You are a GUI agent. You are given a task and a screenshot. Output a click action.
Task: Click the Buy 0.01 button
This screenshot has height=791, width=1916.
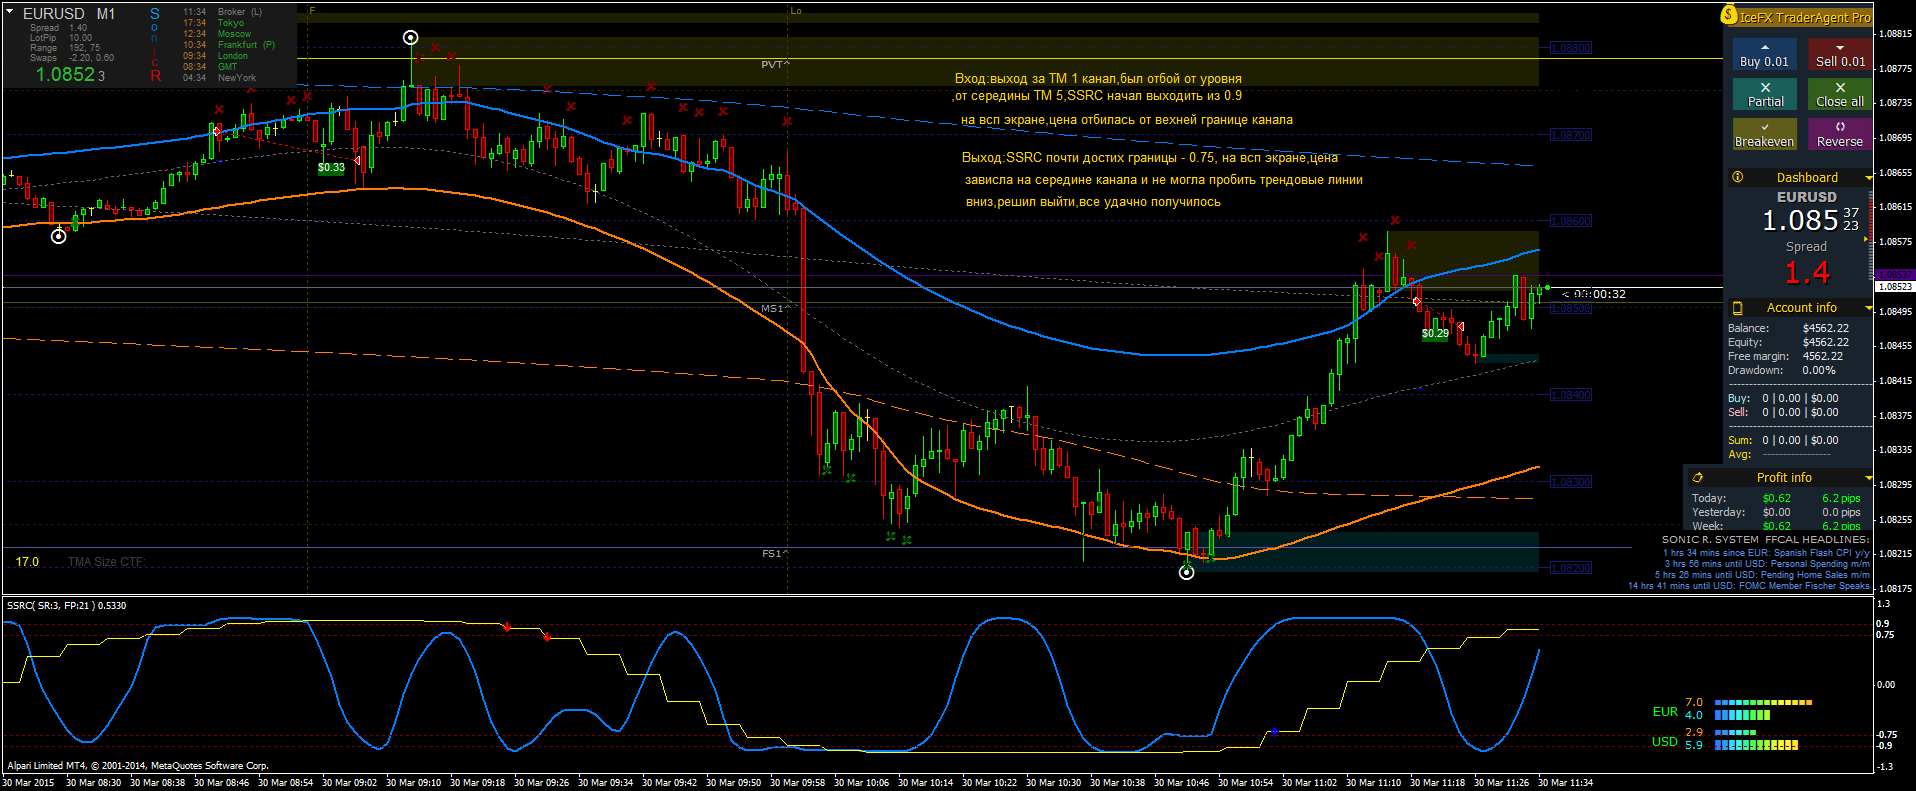pyautogui.click(x=1764, y=54)
